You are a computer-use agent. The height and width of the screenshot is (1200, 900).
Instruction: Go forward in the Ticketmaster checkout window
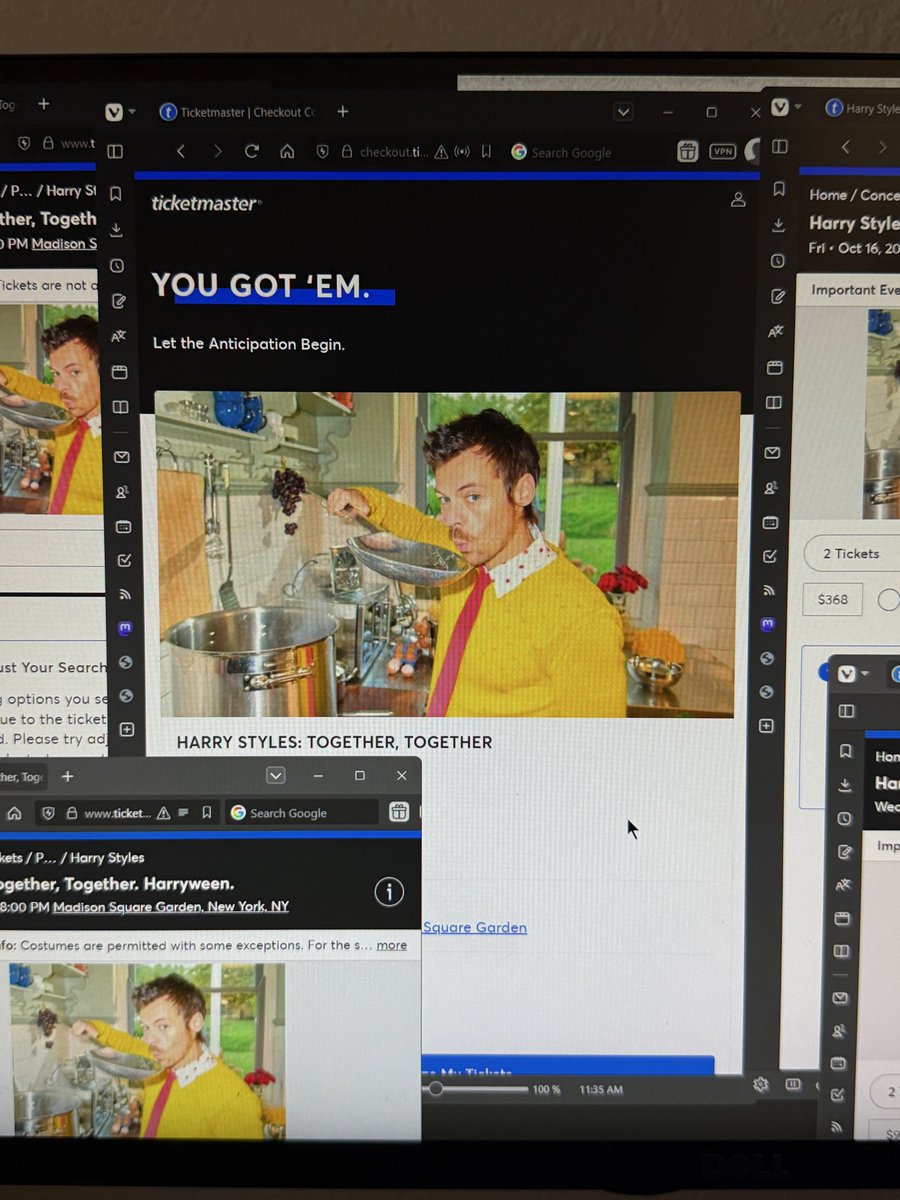pos(217,151)
